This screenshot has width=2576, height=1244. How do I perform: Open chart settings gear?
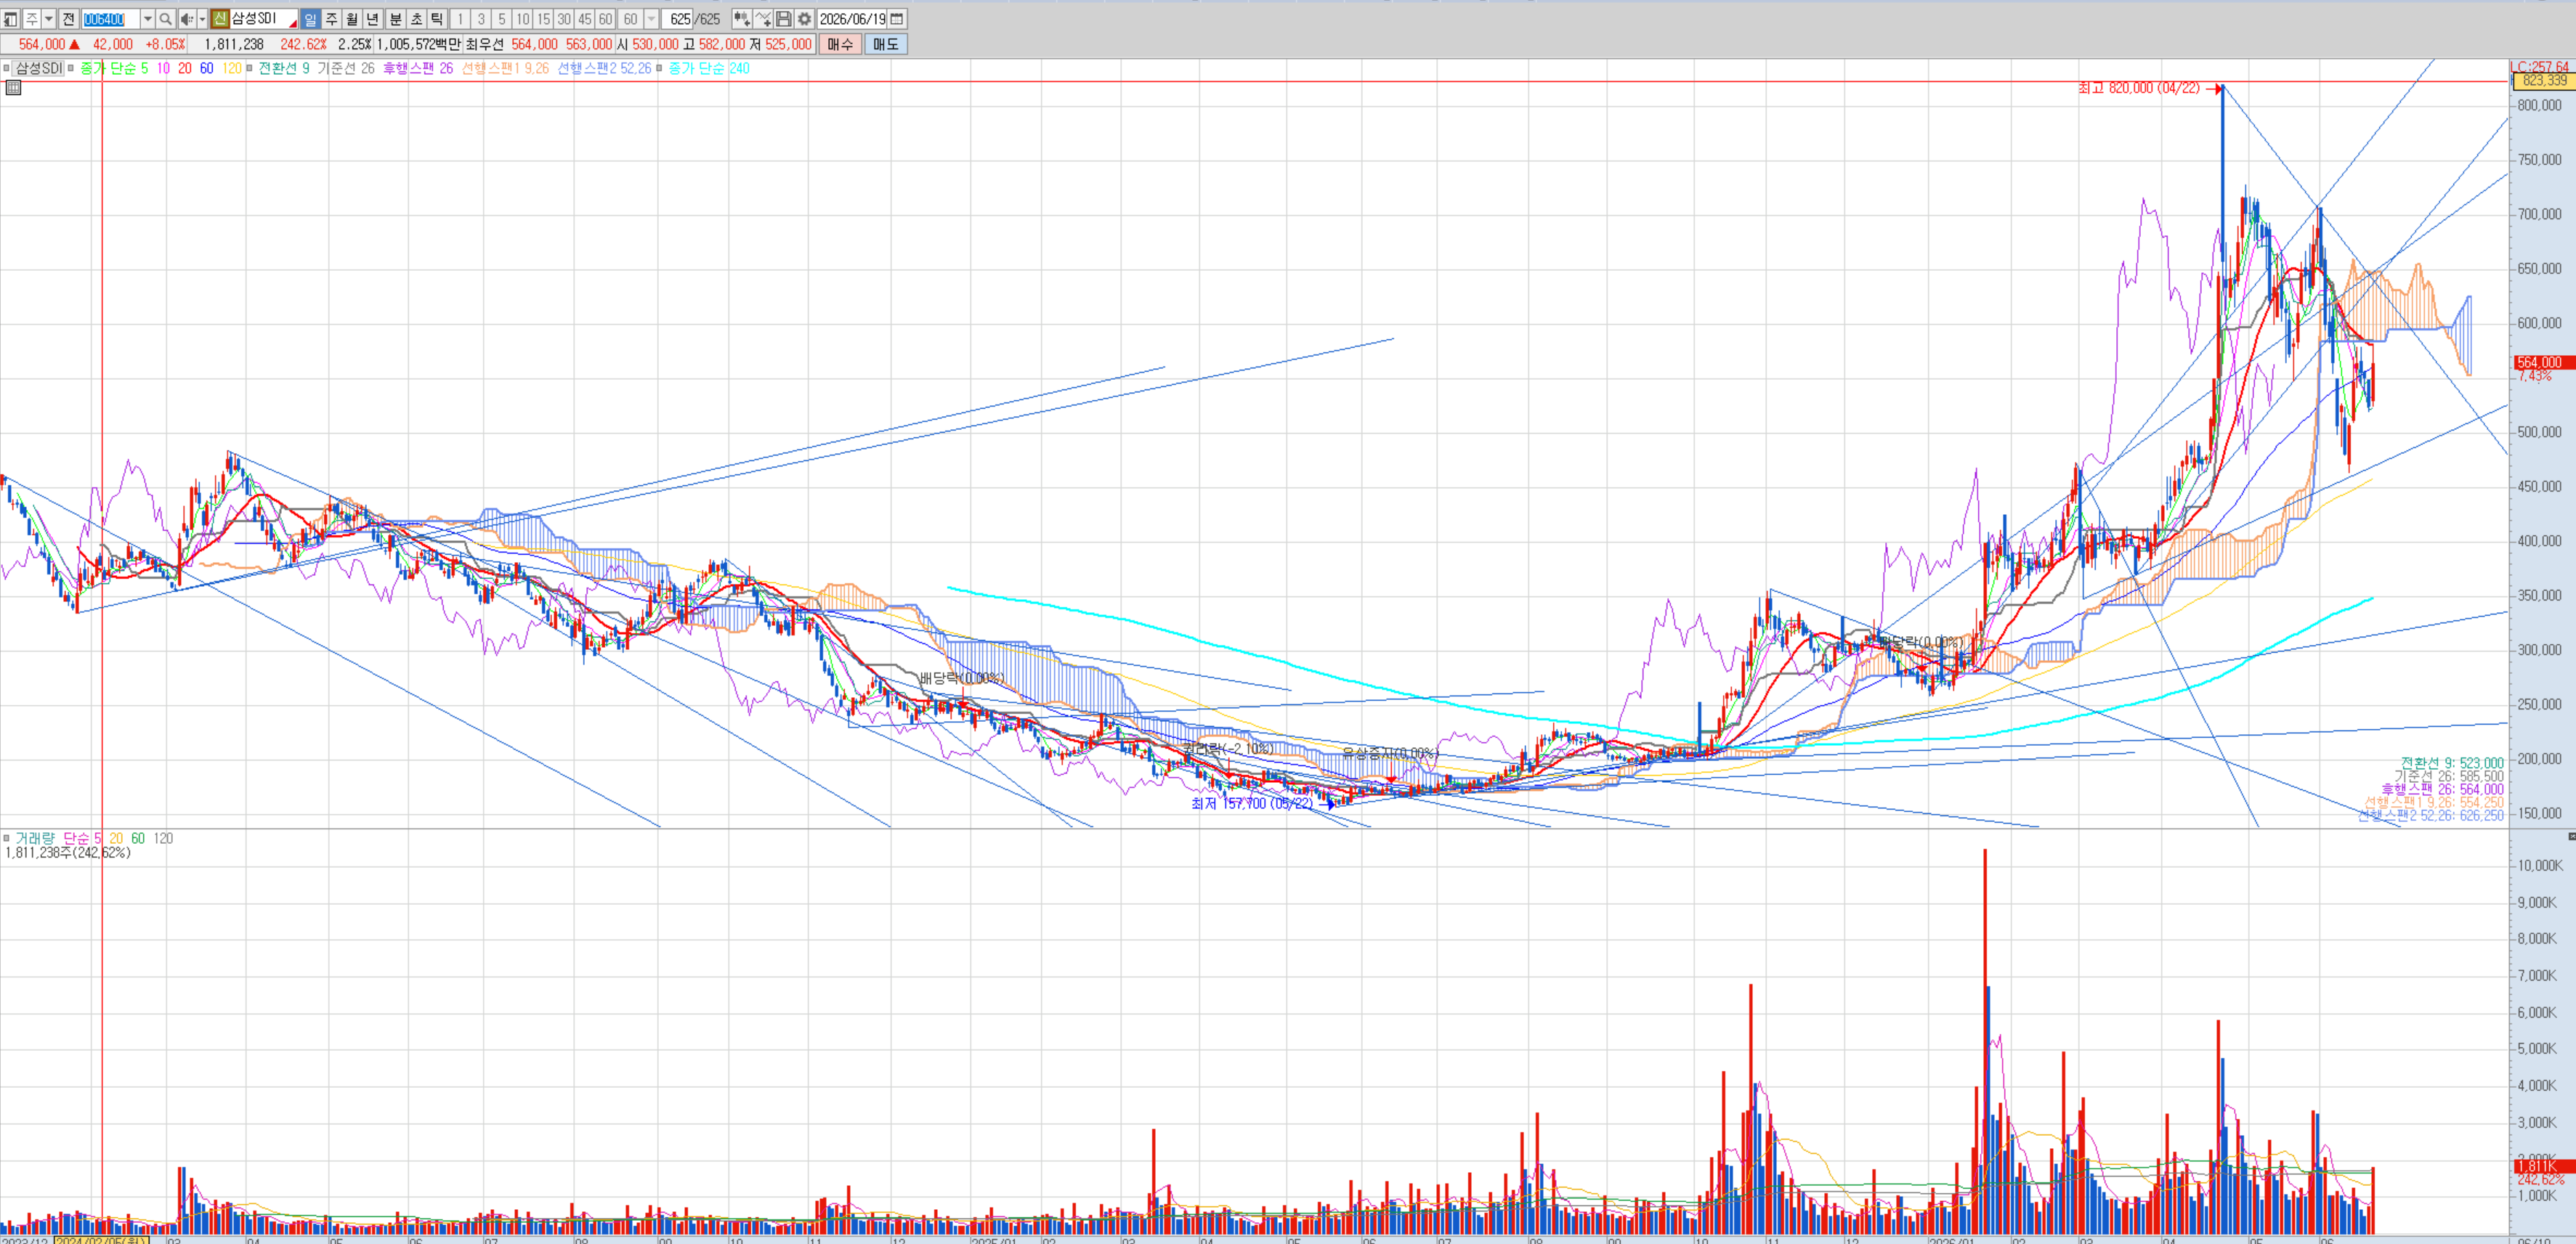click(804, 19)
